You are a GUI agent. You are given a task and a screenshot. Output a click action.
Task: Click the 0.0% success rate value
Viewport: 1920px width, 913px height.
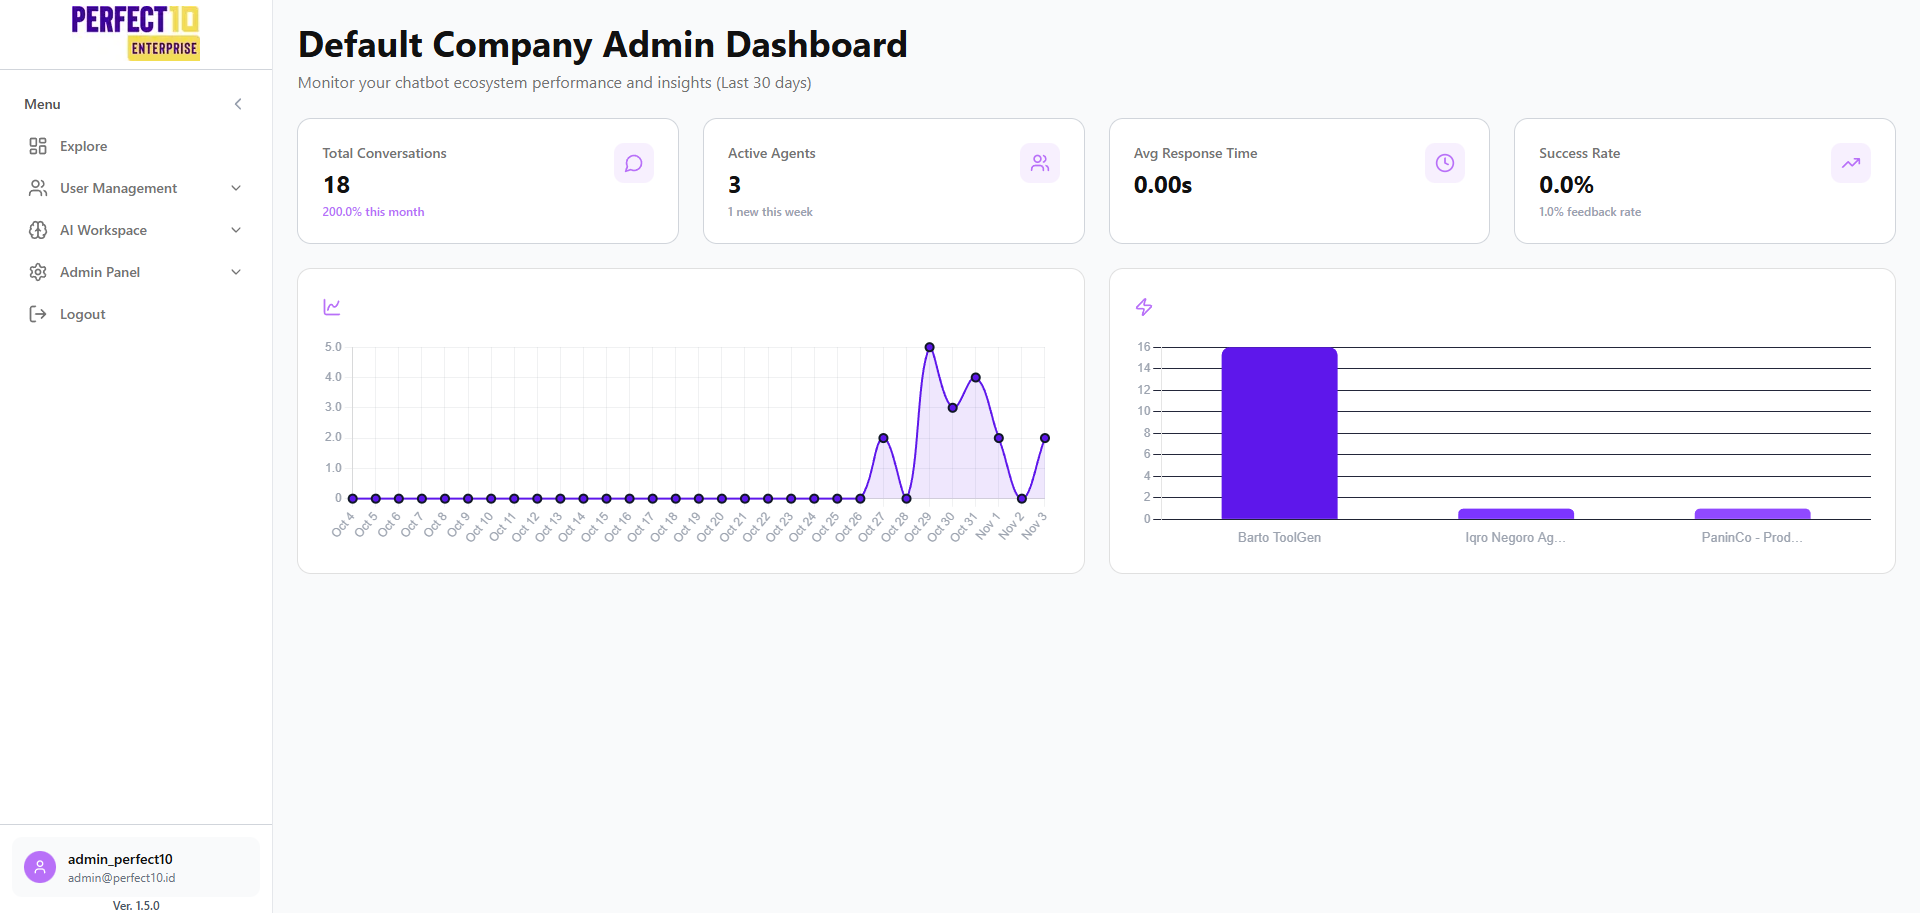tap(1566, 185)
